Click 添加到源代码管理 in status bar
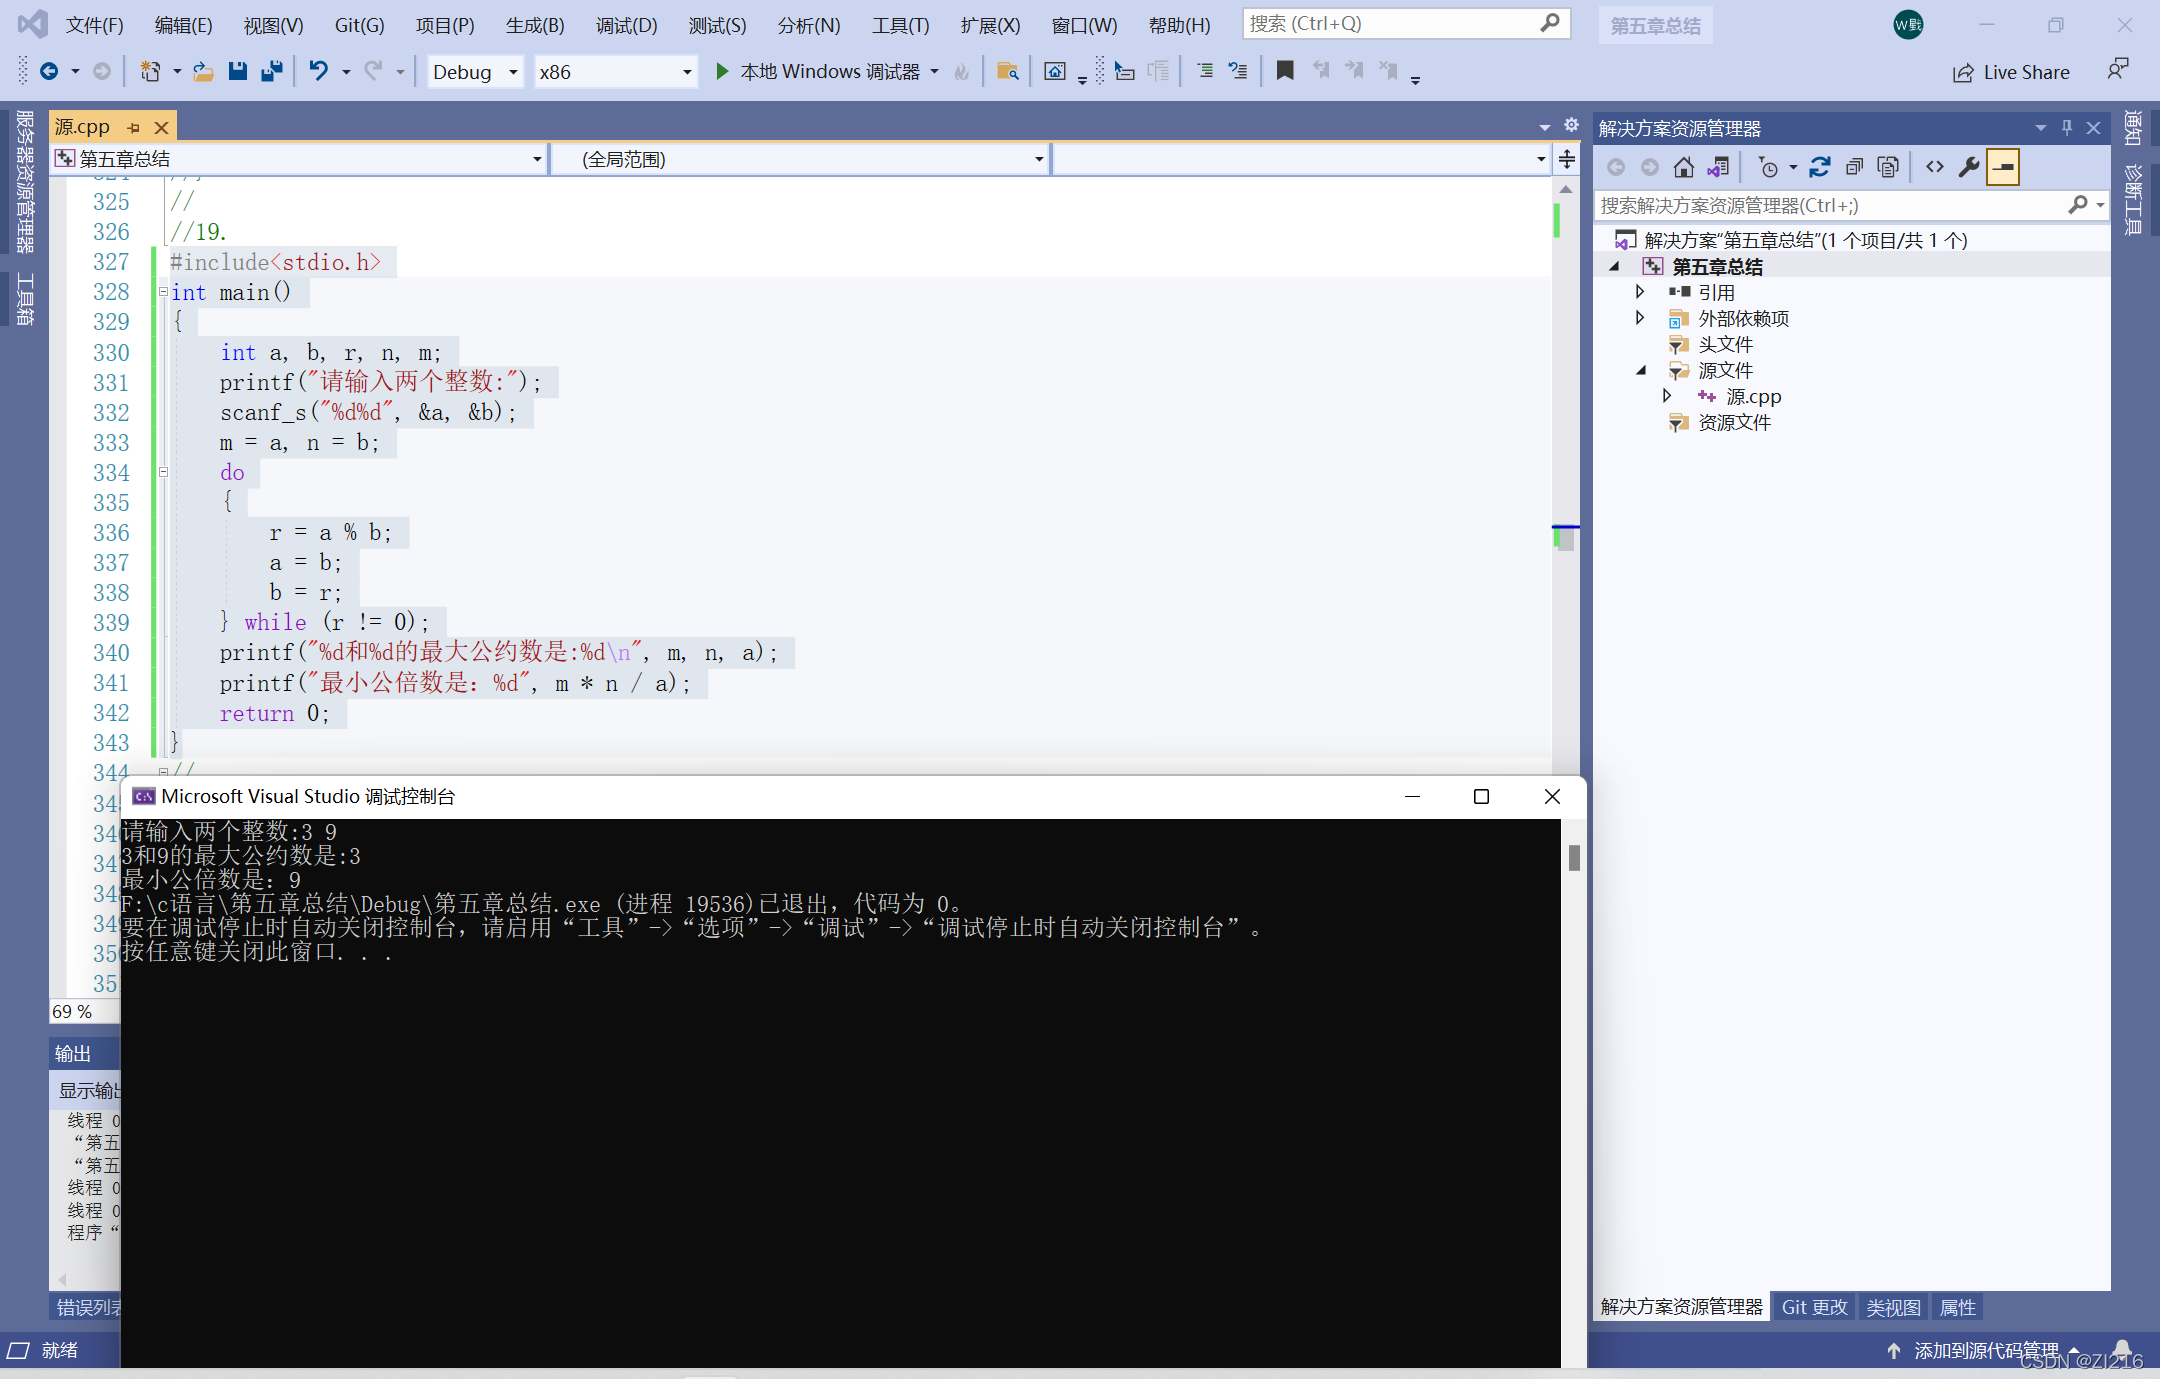The width and height of the screenshot is (2160, 1379). click(1985, 1350)
